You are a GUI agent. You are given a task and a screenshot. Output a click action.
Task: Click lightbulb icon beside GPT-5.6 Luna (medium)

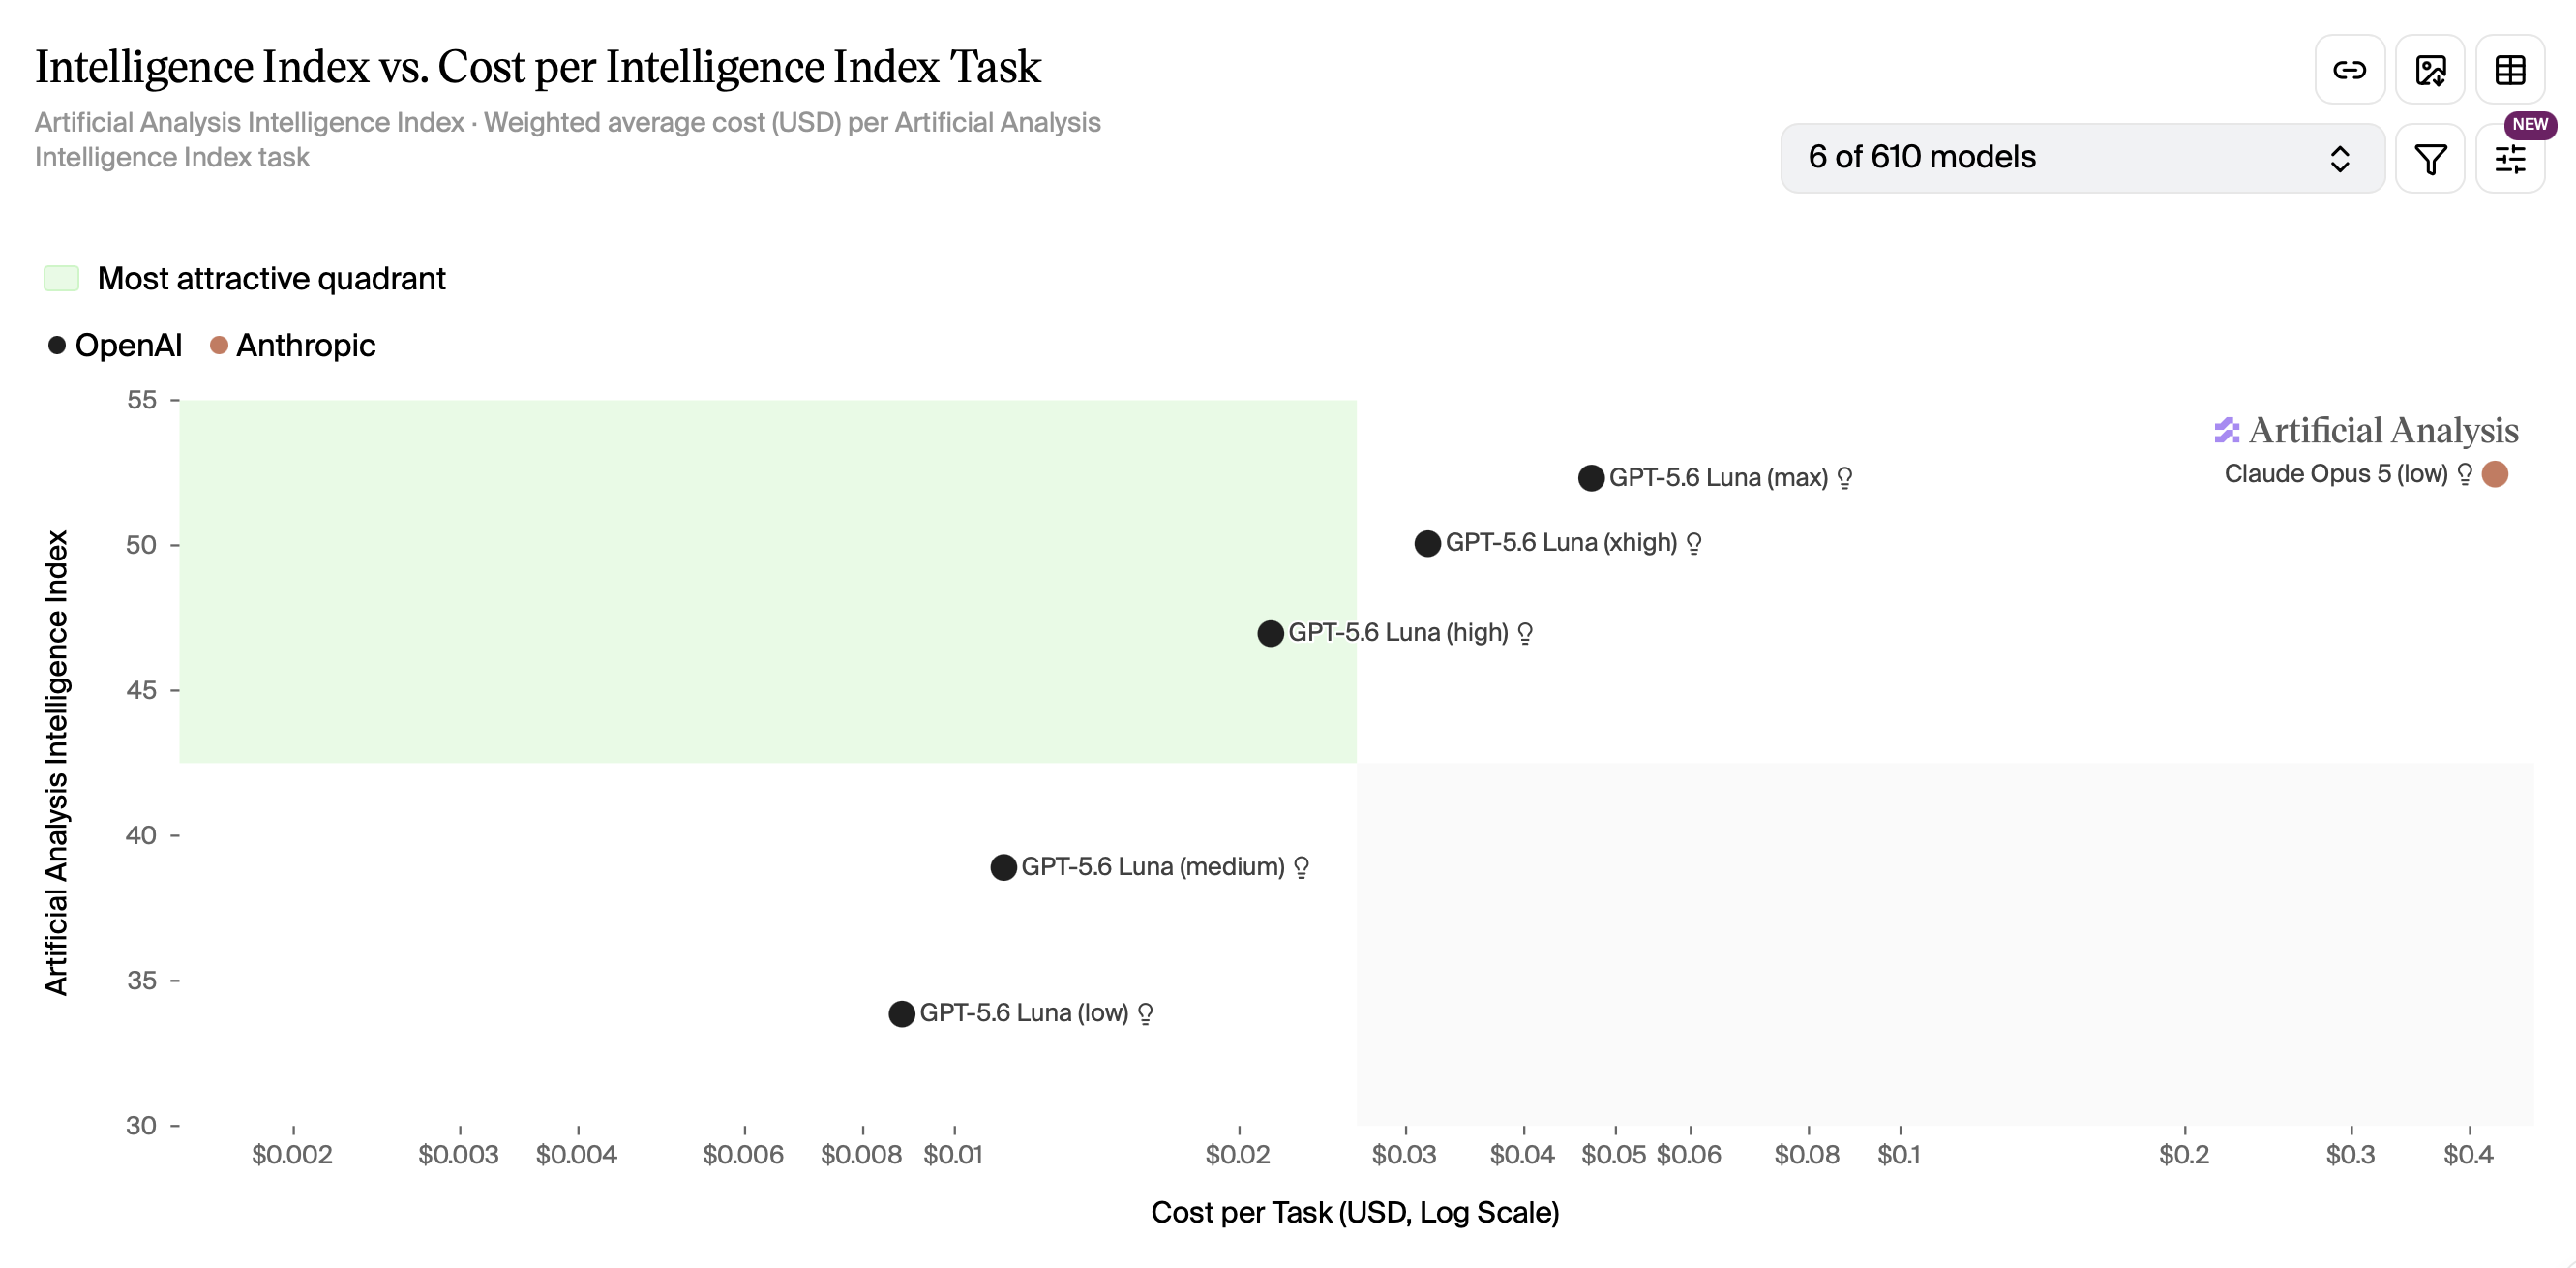(x=1301, y=867)
